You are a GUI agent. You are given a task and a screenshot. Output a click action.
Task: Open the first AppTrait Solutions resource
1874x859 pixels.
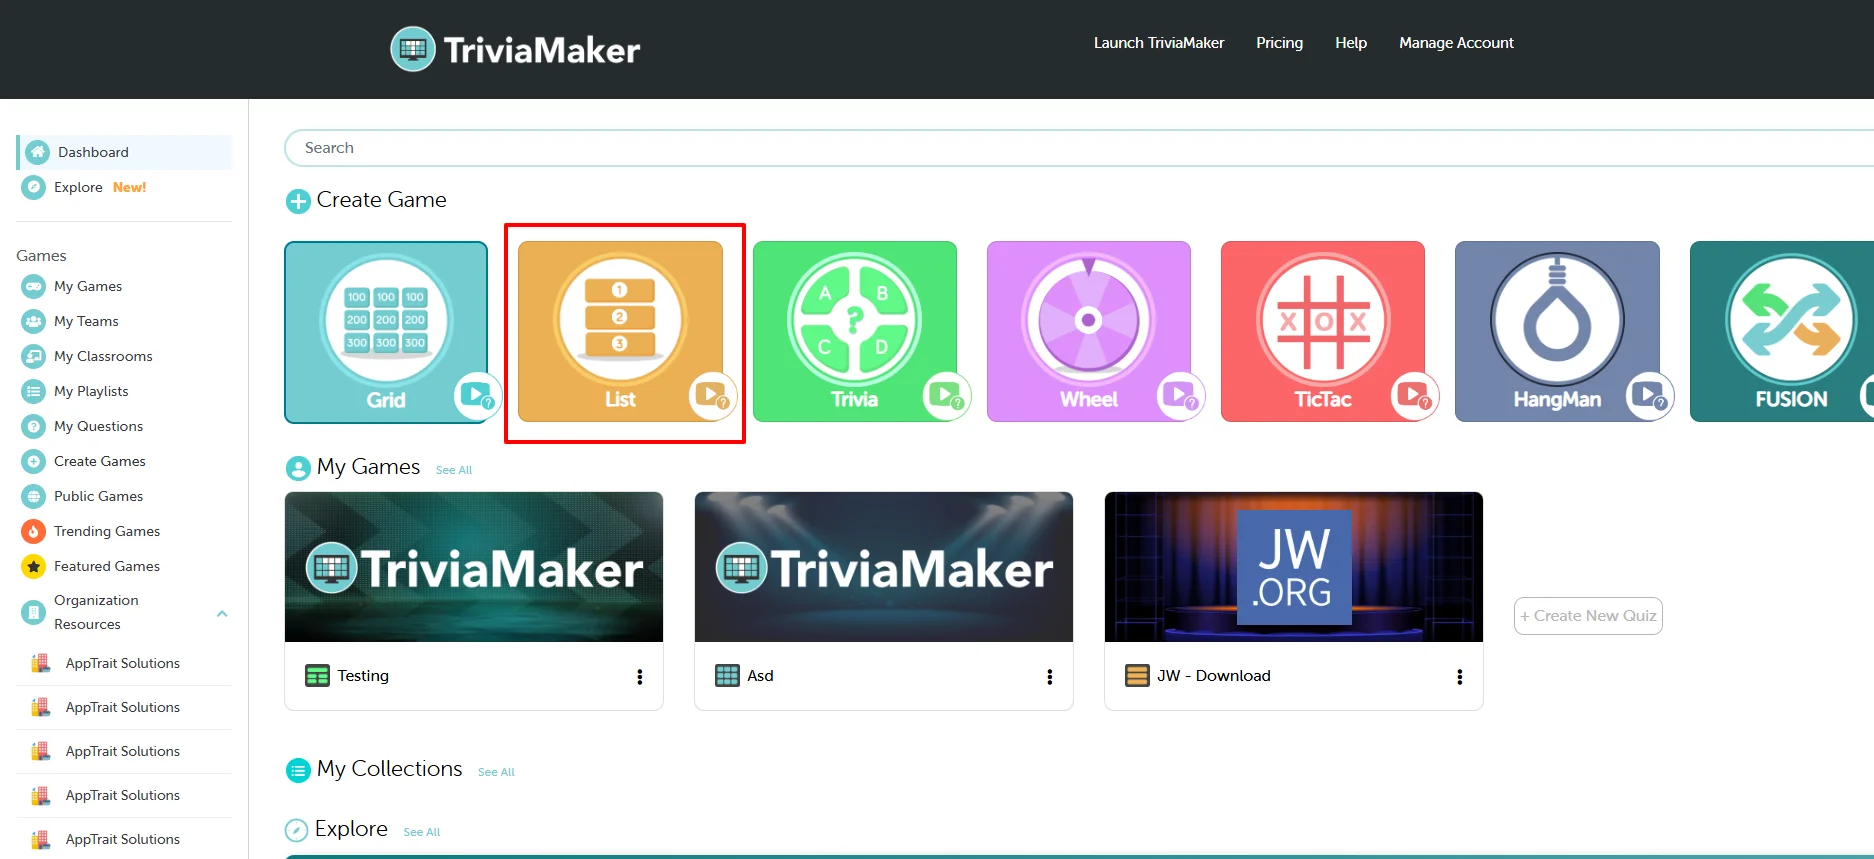coord(124,663)
